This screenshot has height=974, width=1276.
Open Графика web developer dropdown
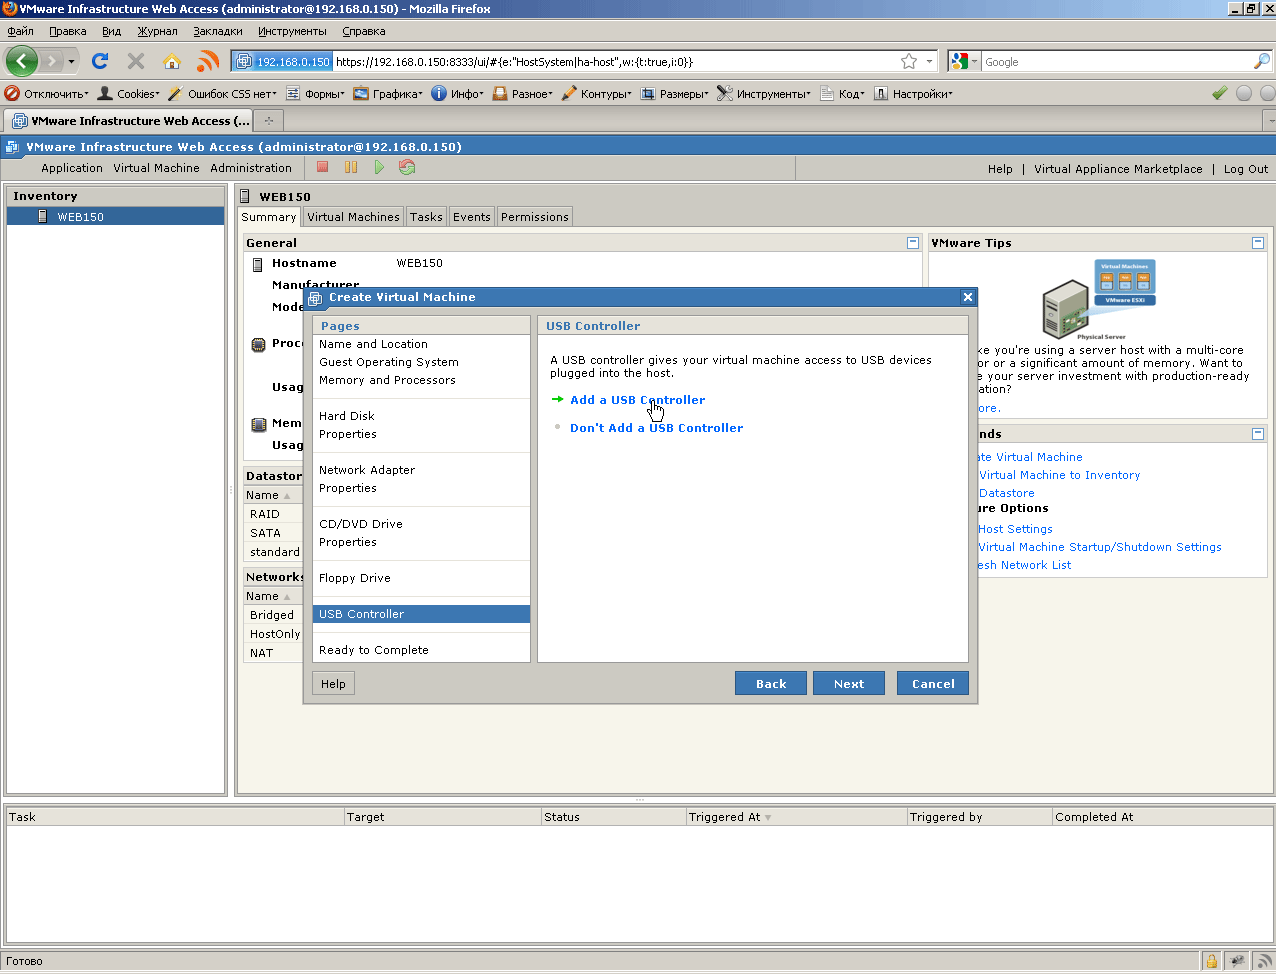[388, 94]
